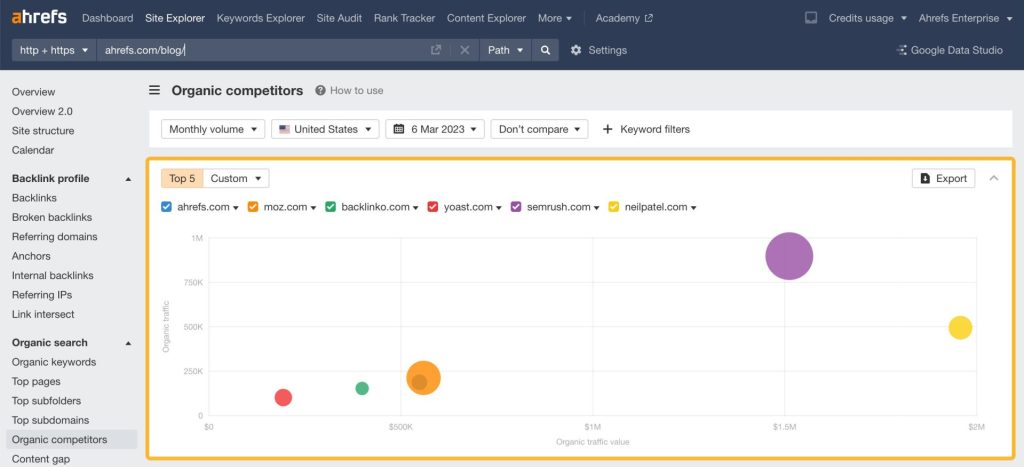Open Google Data Studio link
1024x467 pixels.
point(950,50)
